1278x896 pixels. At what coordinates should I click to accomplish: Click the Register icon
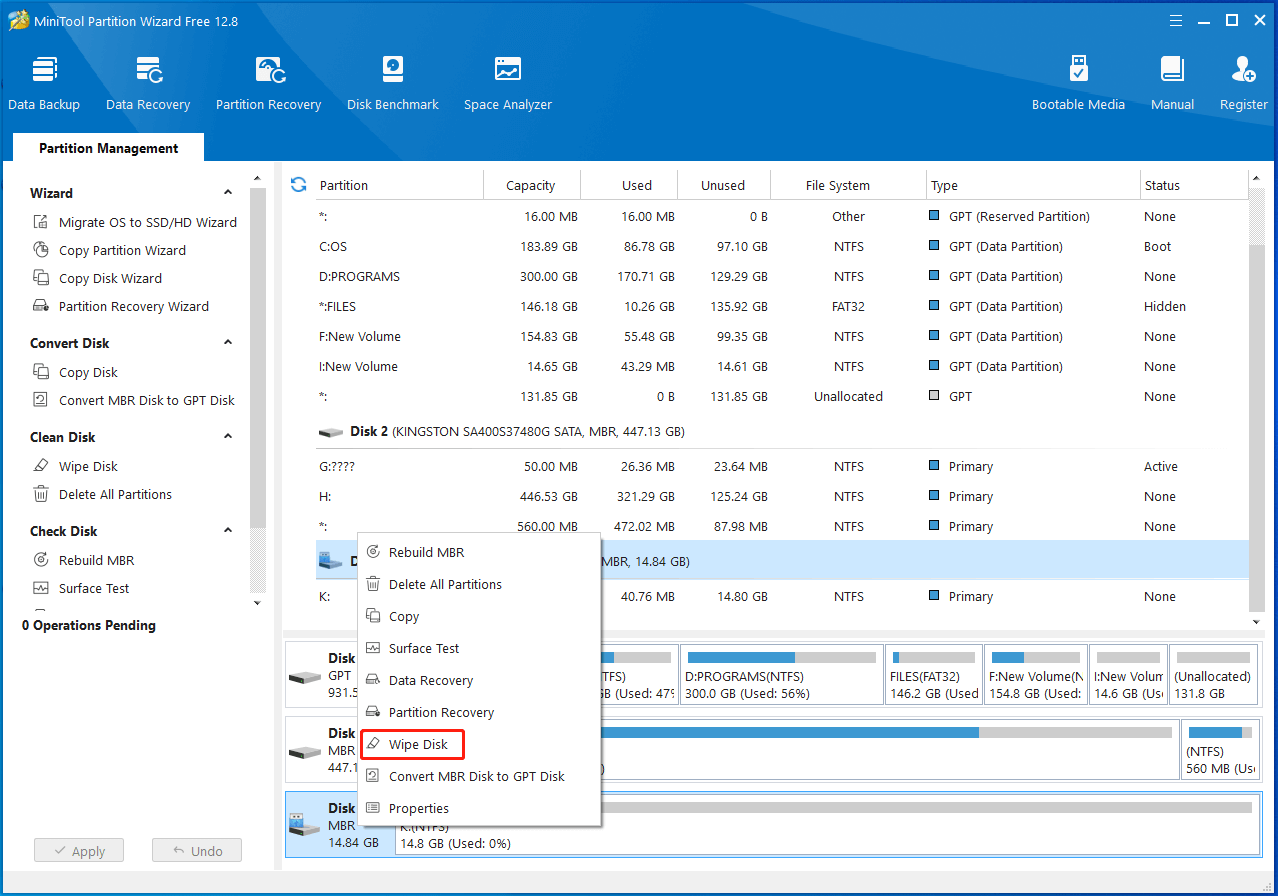[1243, 83]
